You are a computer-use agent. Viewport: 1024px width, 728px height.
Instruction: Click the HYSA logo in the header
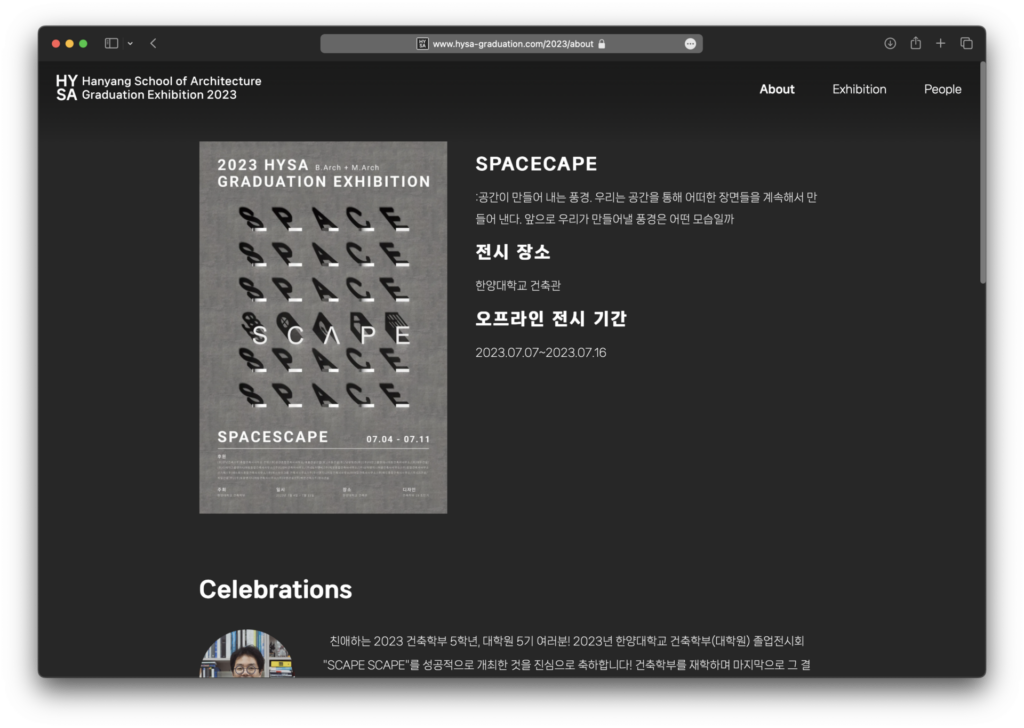click(66, 88)
